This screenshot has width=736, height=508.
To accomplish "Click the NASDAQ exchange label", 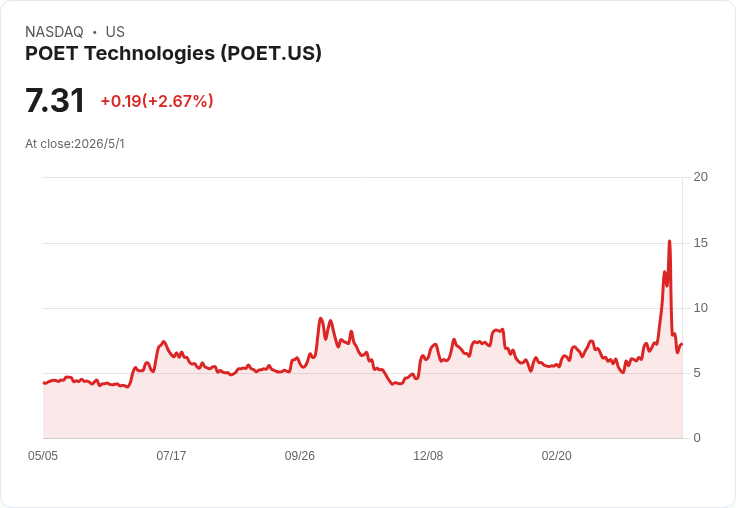I will click(54, 32).
